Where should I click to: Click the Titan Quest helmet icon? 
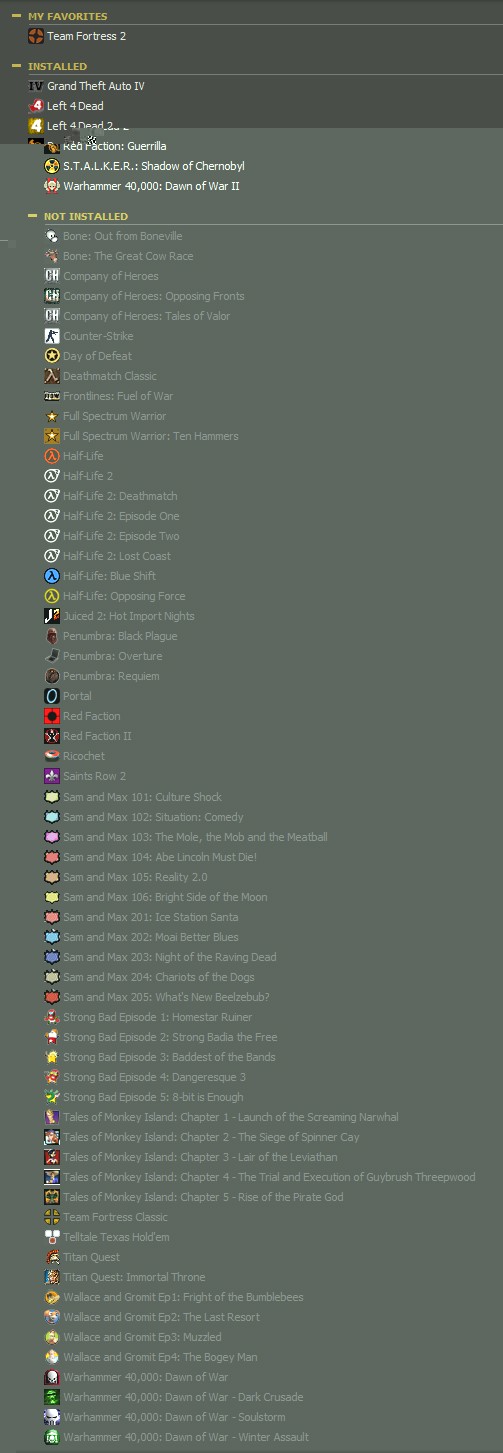(52, 1257)
